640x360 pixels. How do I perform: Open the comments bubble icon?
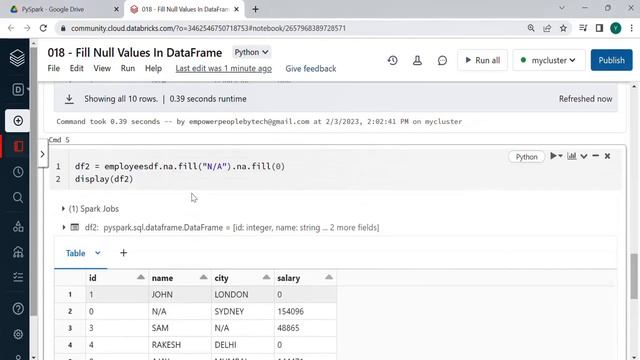click(x=442, y=60)
